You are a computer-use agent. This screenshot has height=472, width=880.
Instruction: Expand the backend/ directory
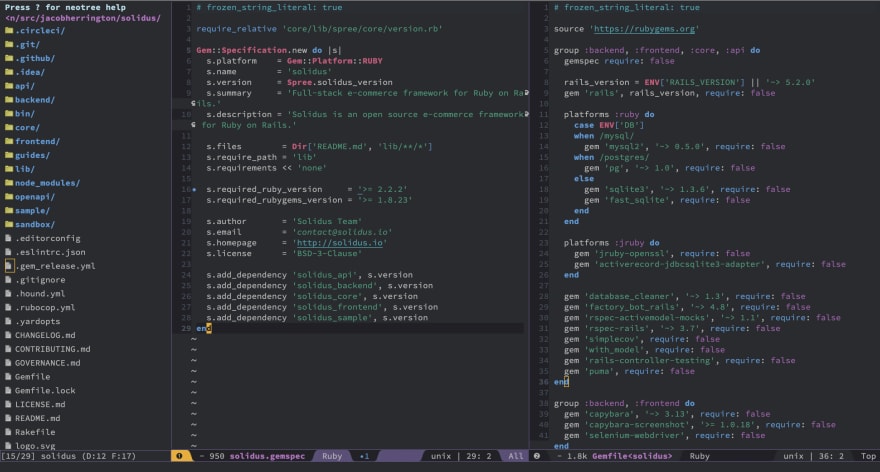35,100
